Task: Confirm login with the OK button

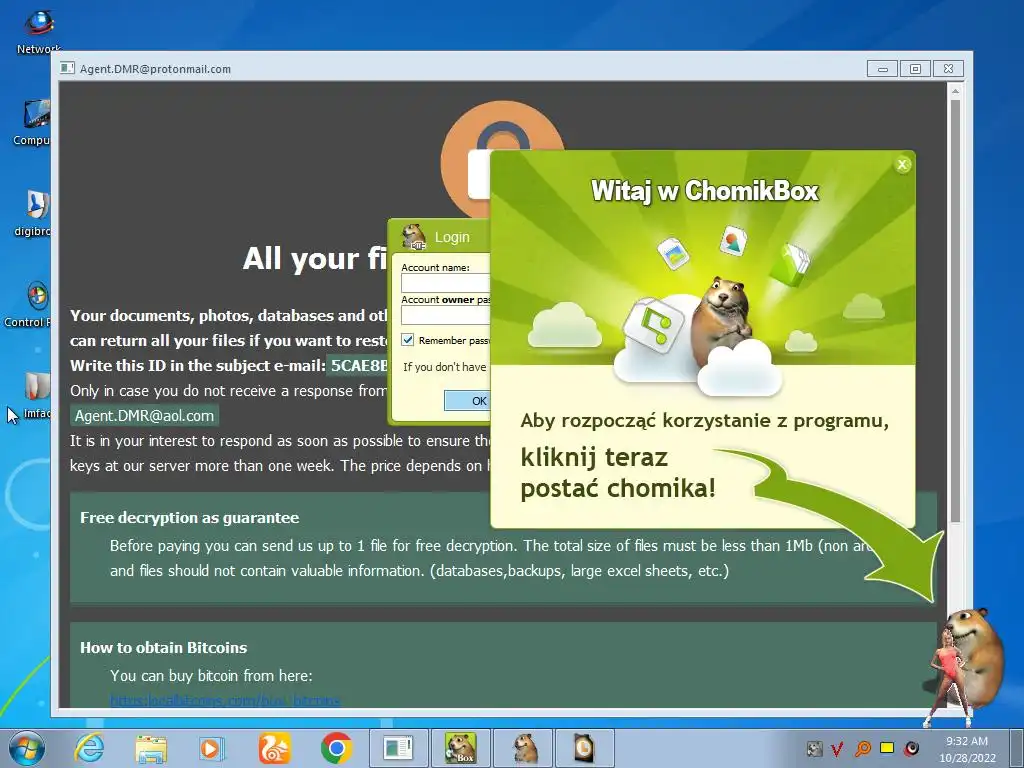Action: click(x=467, y=400)
